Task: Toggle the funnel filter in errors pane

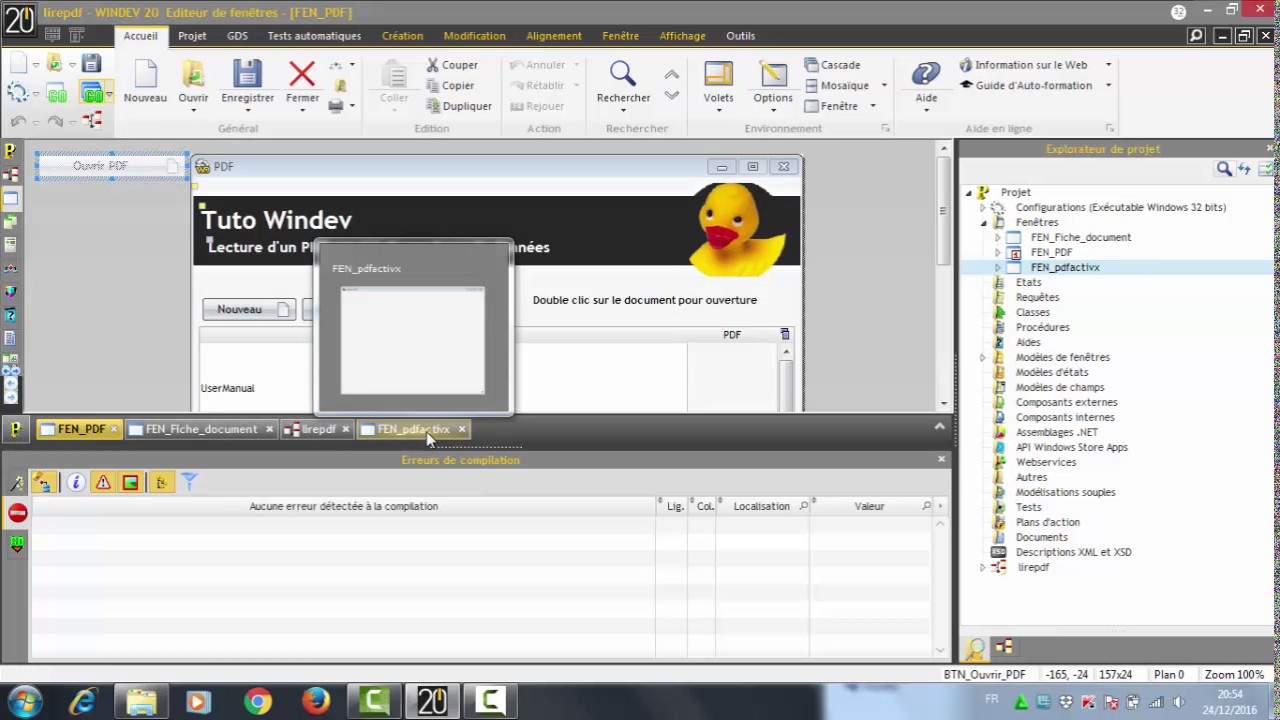Action: (x=189, y=483)
